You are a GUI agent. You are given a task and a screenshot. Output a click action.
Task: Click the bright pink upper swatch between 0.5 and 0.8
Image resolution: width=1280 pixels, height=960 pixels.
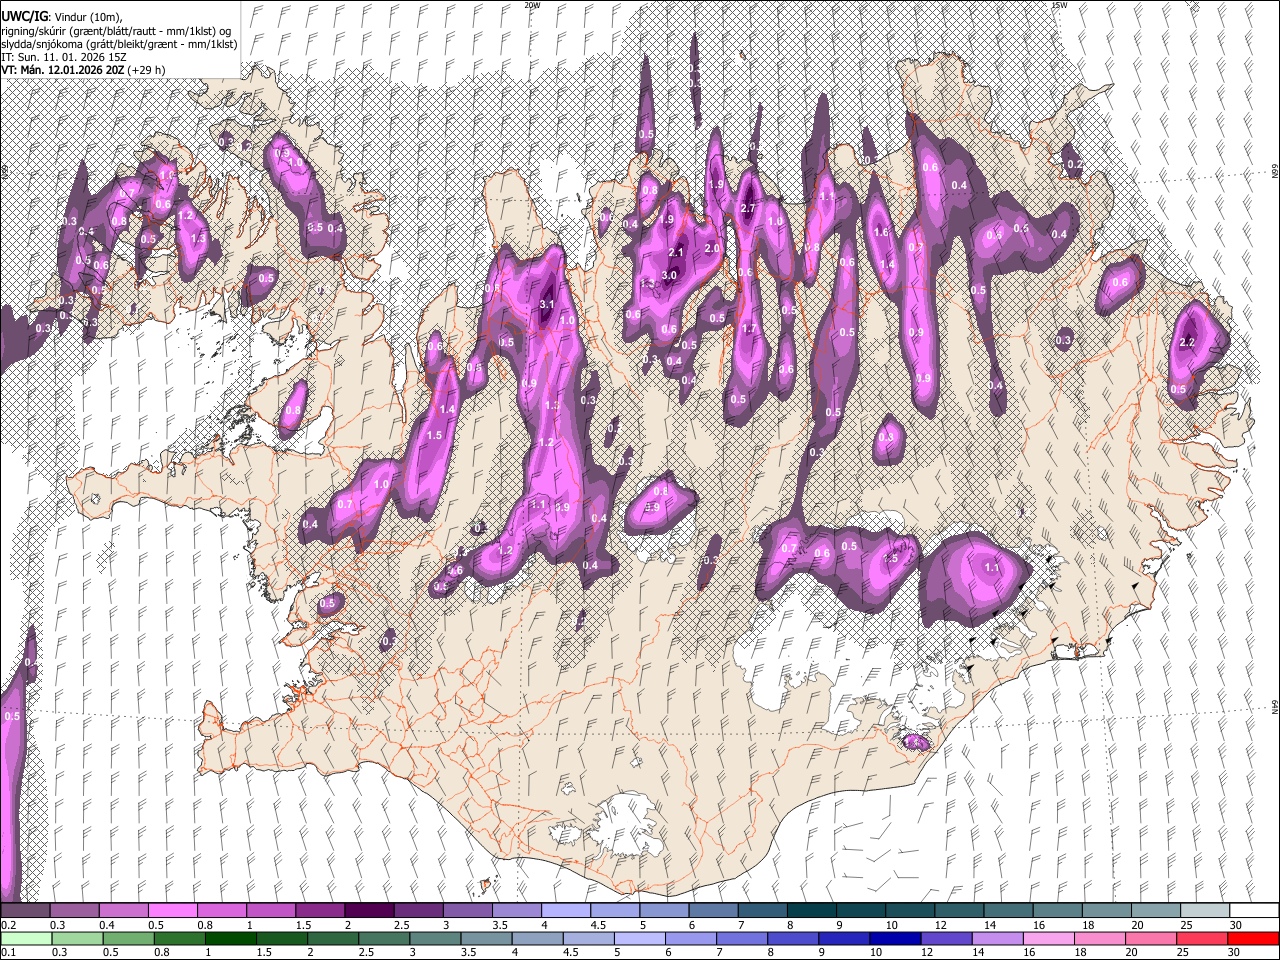172,911
